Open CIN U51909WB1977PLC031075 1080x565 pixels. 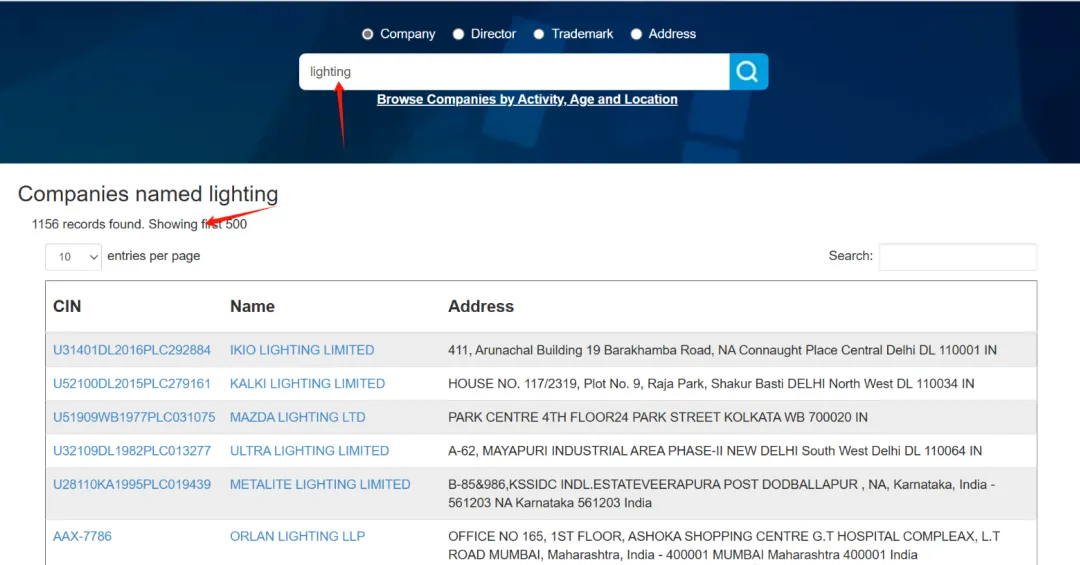coord(134,418)
